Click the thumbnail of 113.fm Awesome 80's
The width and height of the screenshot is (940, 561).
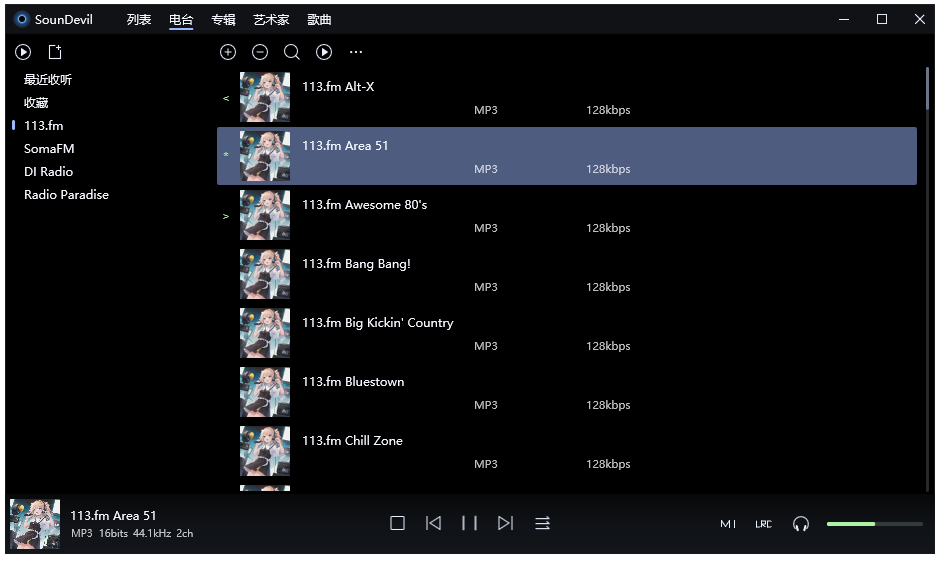(265, 215)
